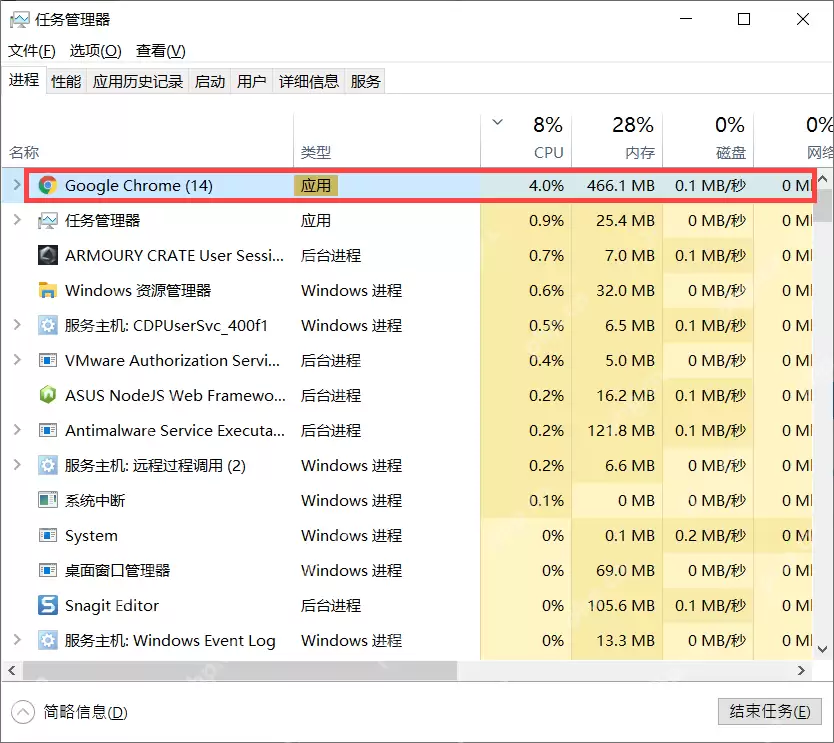Switch to the 应用历史记录 tab

pos(138,81)
